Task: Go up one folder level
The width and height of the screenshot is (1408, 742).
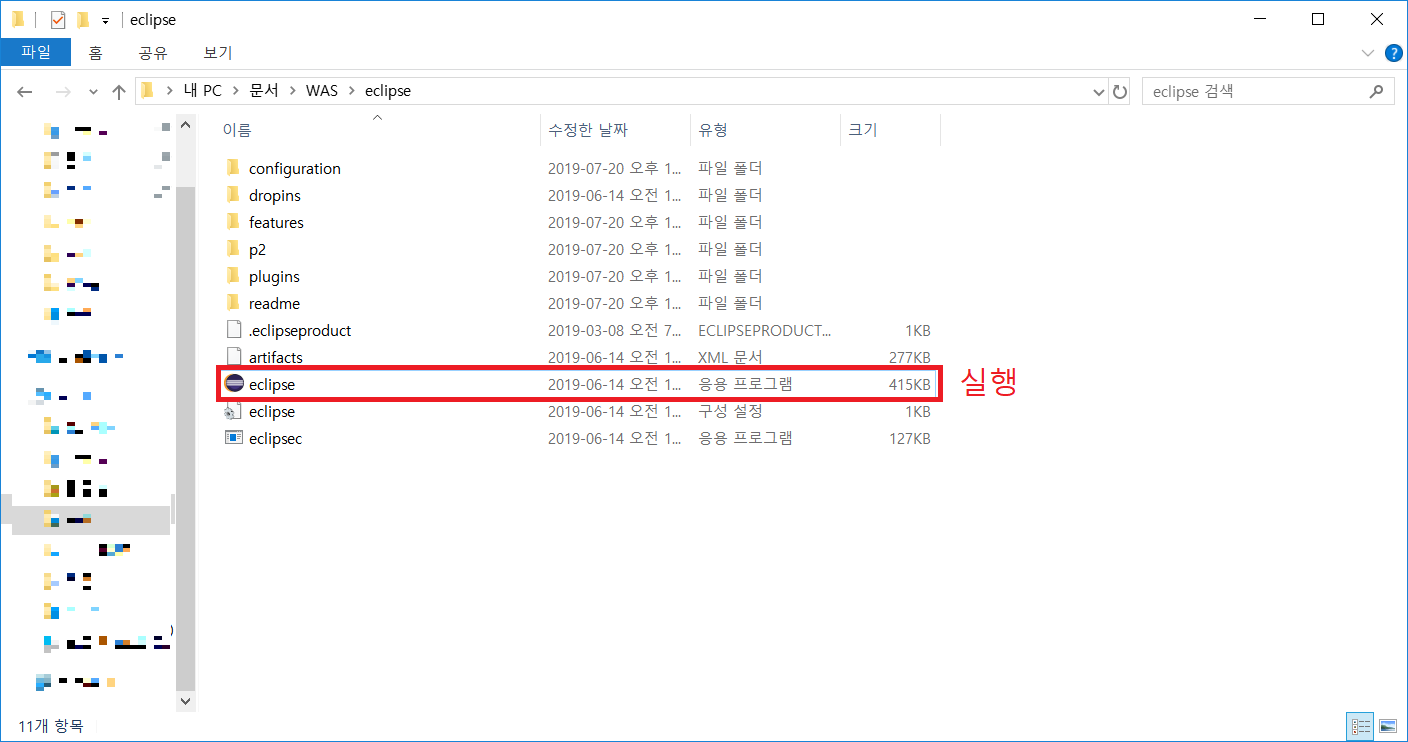Action: tap(119, 91)
